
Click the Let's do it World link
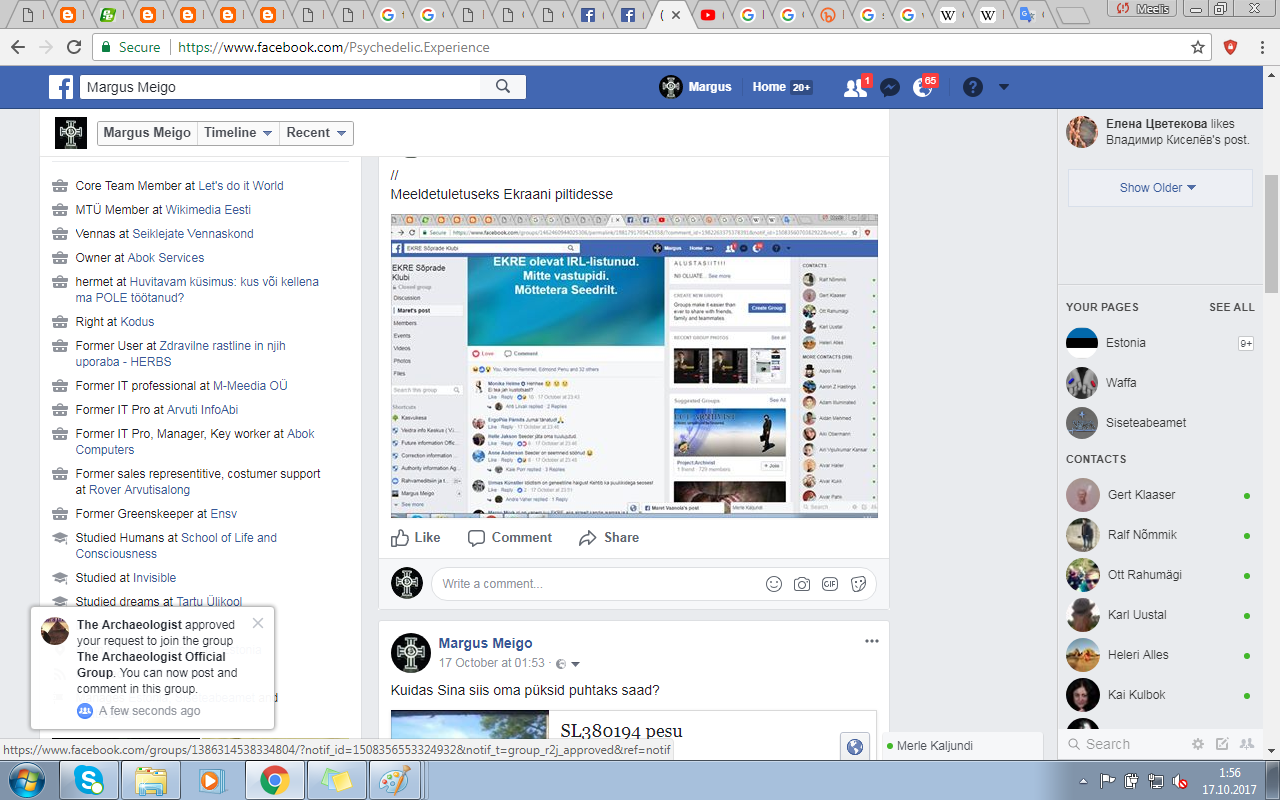click(x=241, y=186)
